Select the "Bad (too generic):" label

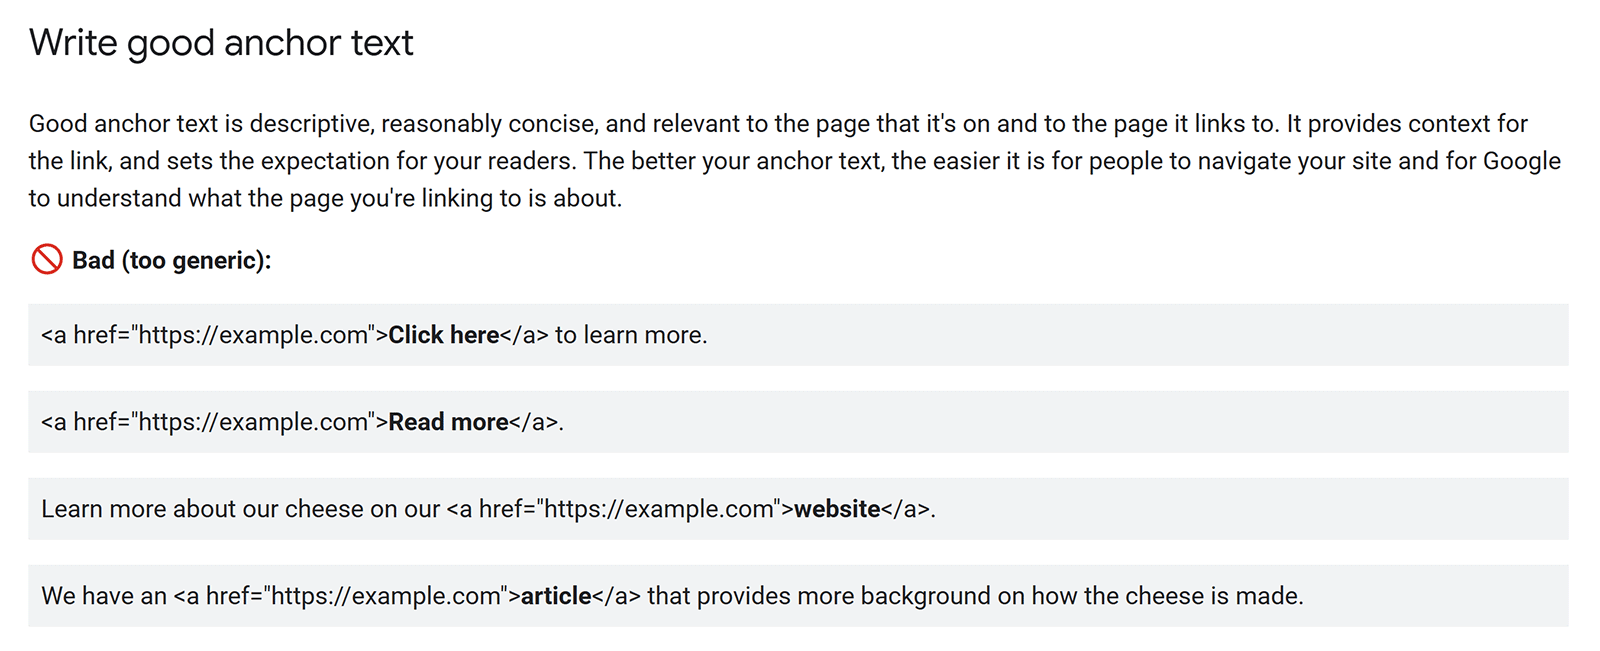tap(171, 261)
